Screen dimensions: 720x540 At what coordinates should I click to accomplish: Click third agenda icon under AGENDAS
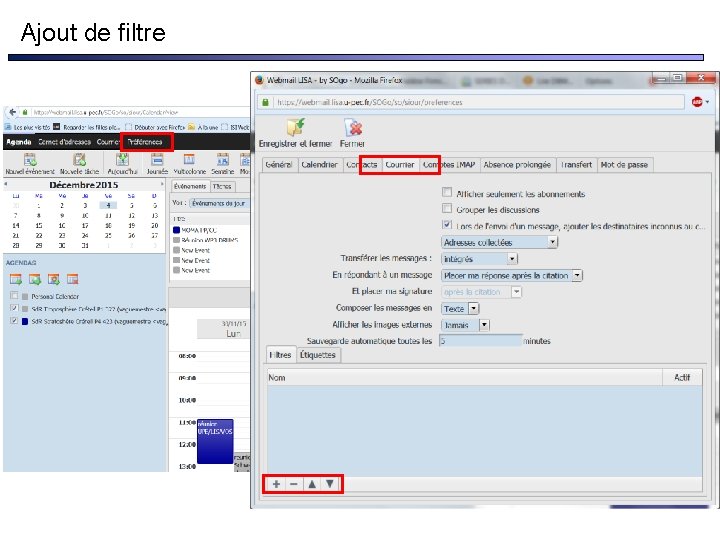54,279
